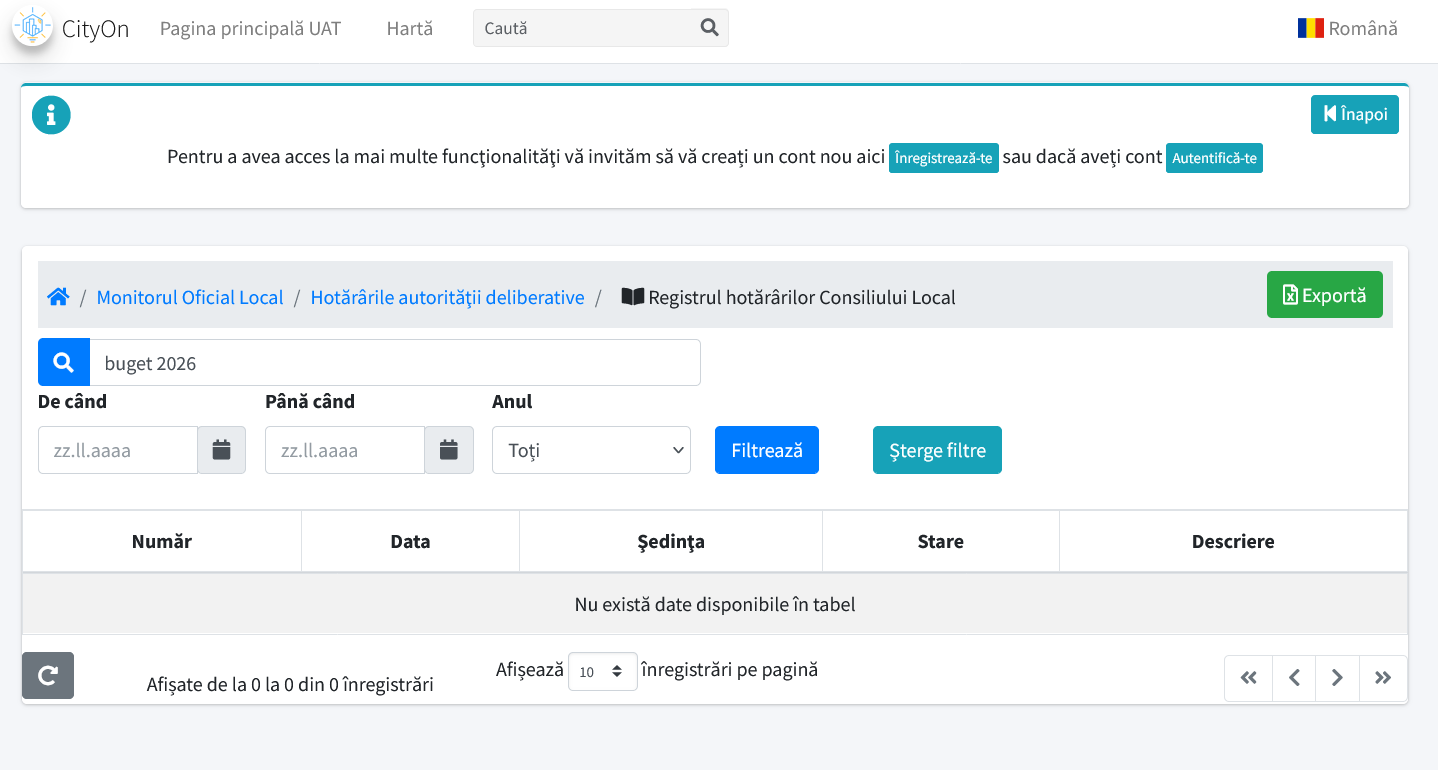
Task: Expand the Anul year dropdown
Action: click(591, 450)
